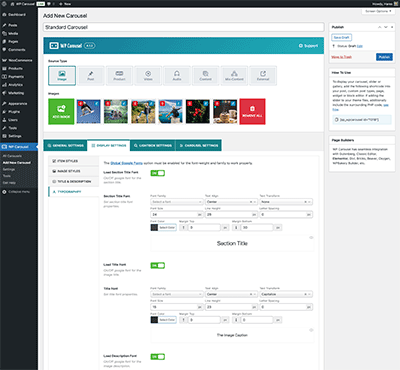Open Image Styles section

click(74, 171)
